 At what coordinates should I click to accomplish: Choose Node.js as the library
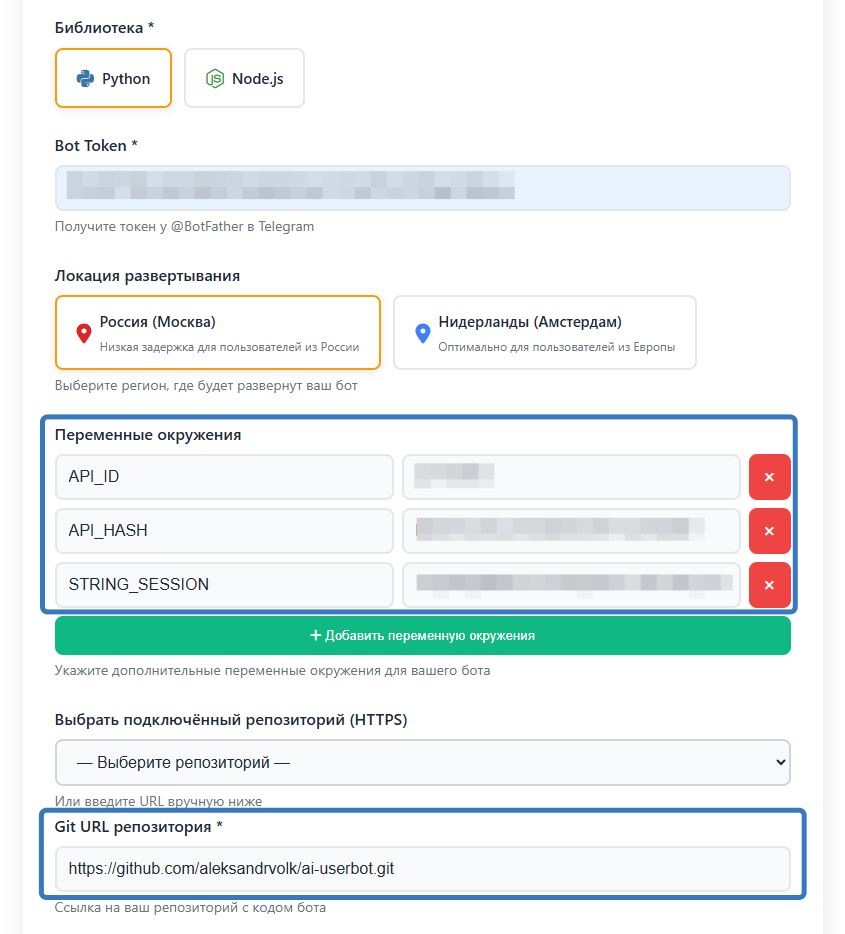[x=244, y=78]
